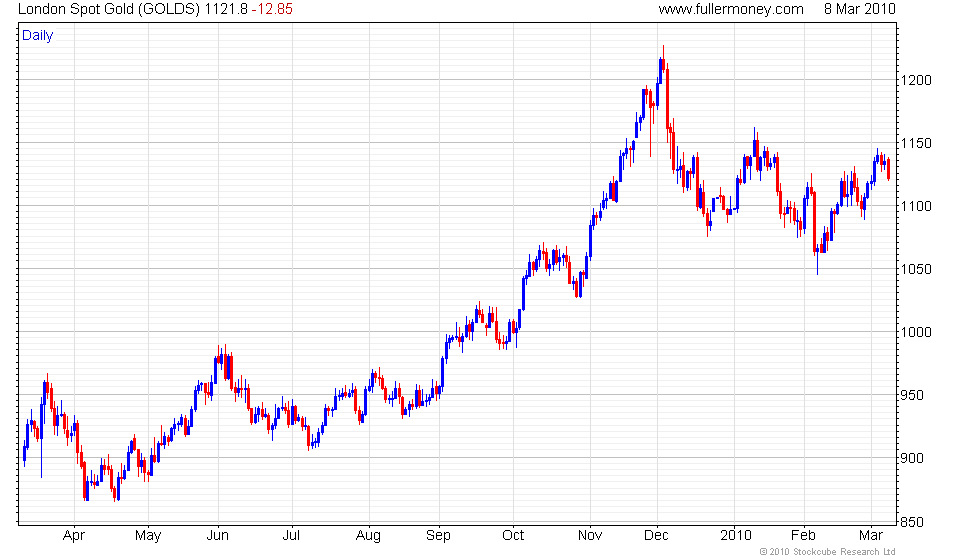Image resolution: width=980 pixels, height=560 pixels.
Task: Click the 'Sep' month axis label
Action: 438,536
